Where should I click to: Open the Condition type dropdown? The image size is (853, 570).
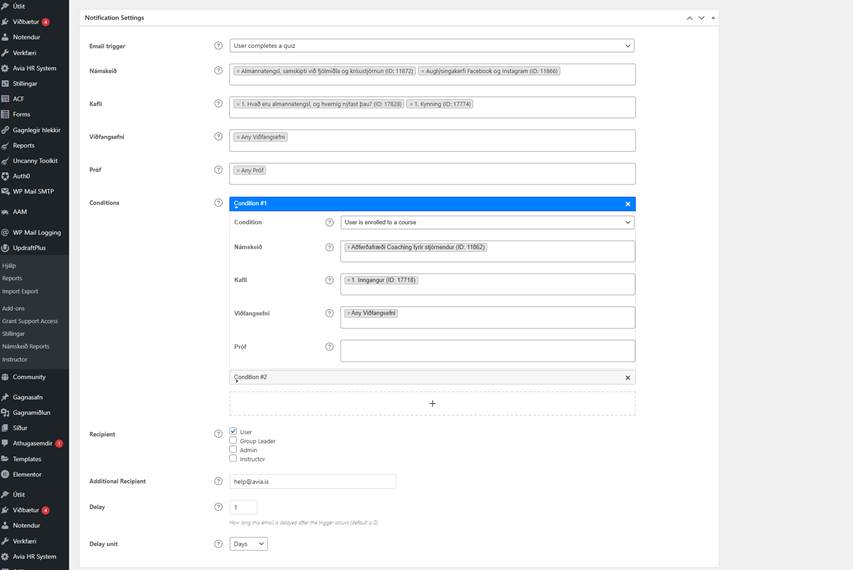pyautogui.click(x=487, y=222)
